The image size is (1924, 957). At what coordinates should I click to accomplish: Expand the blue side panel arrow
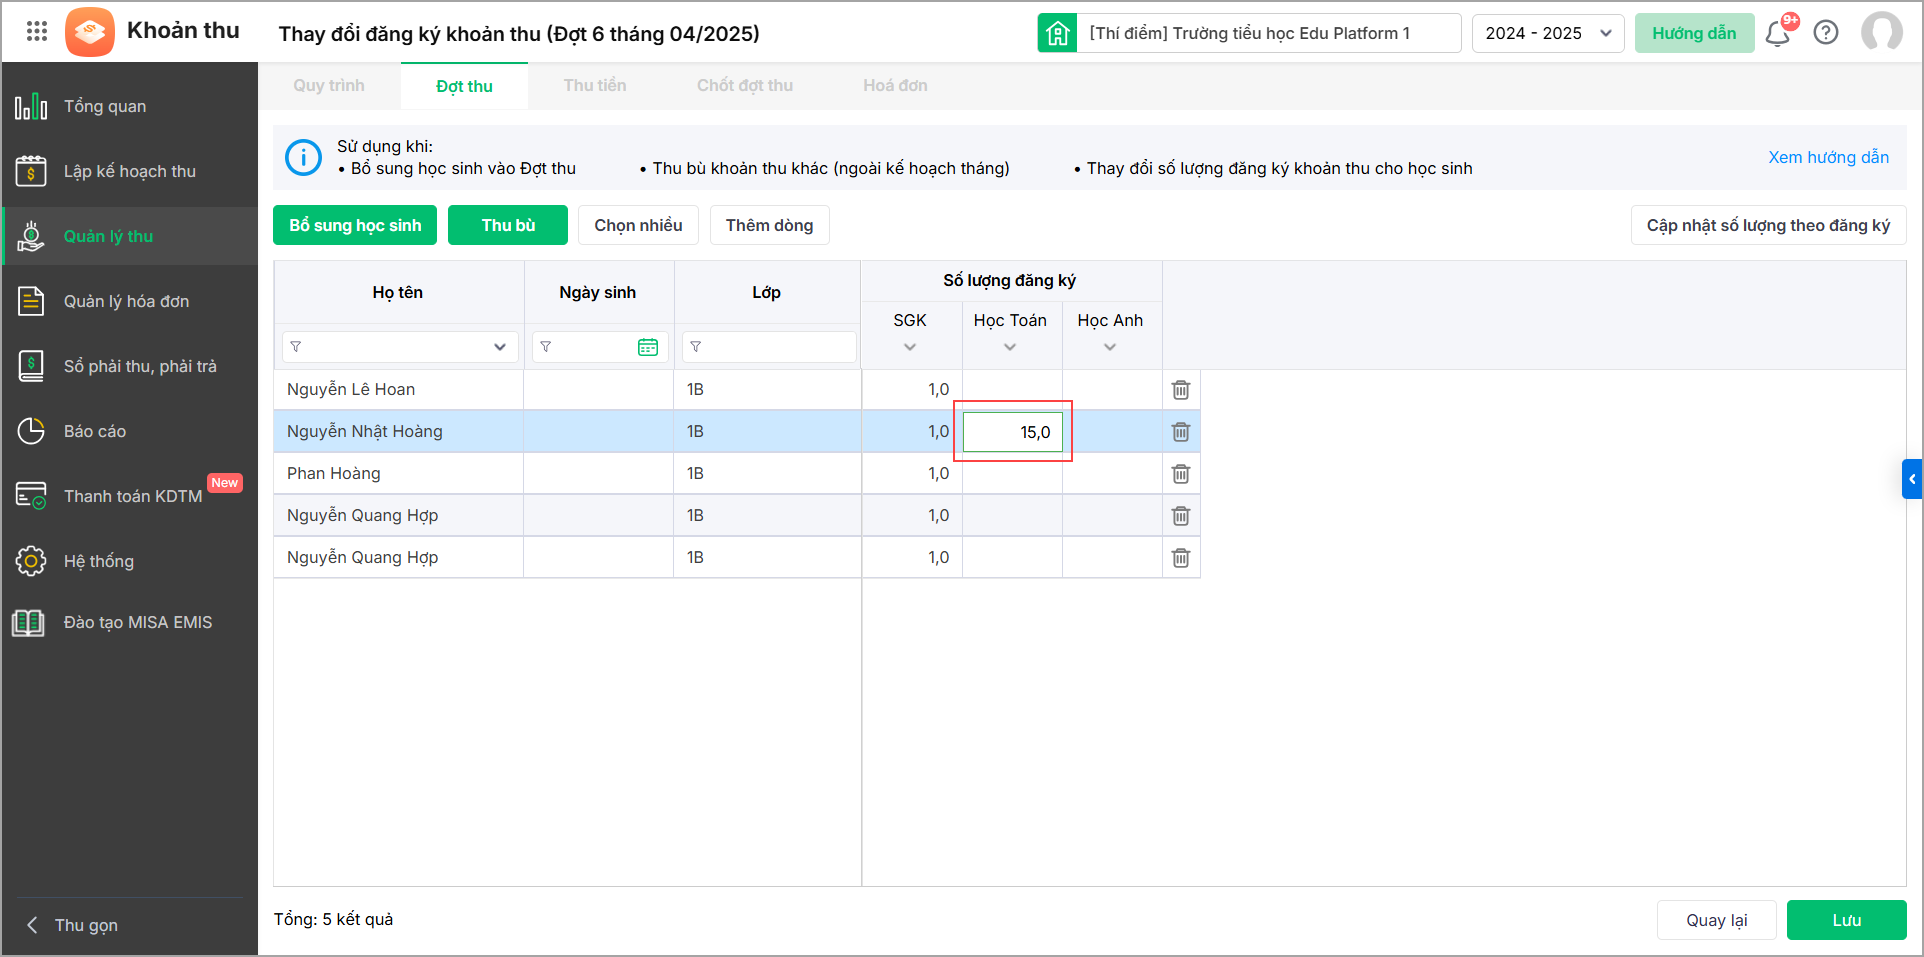[x=1911, y=479]
